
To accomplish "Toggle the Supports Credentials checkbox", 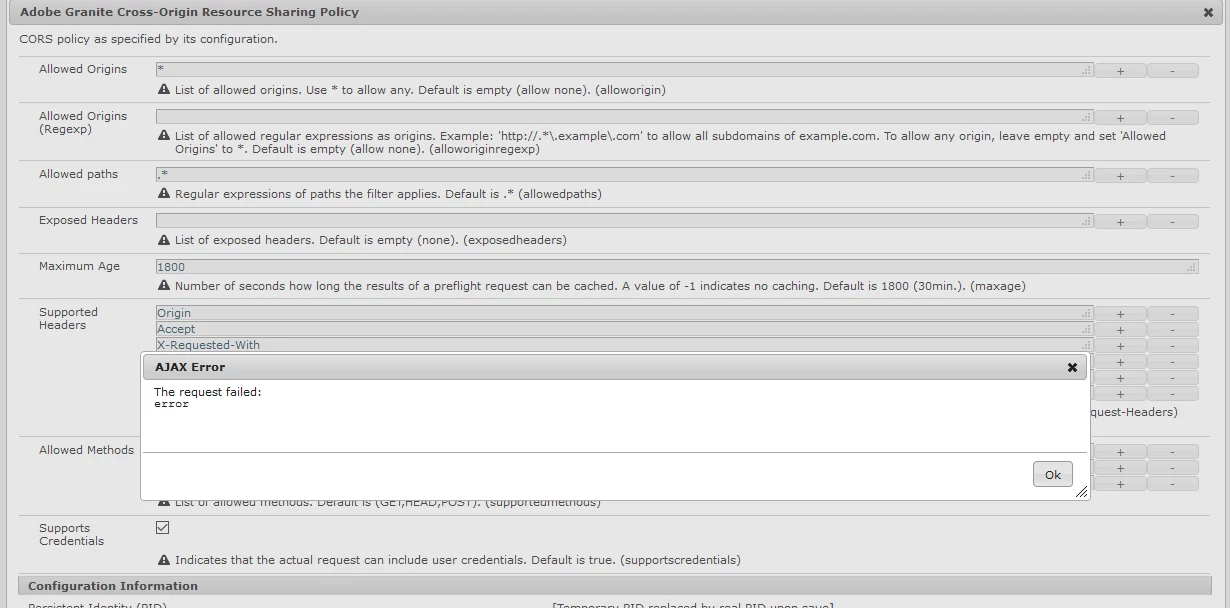I will pos(163,527).
